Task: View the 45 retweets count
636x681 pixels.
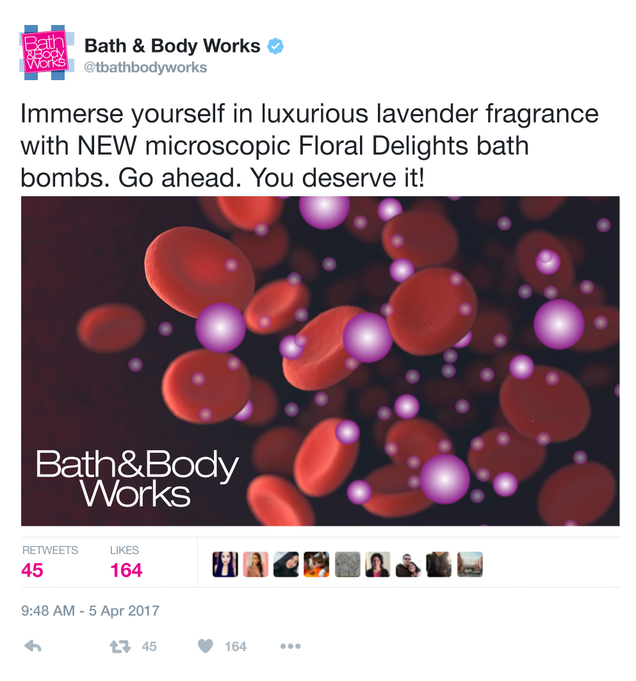Action: [32, 570]
